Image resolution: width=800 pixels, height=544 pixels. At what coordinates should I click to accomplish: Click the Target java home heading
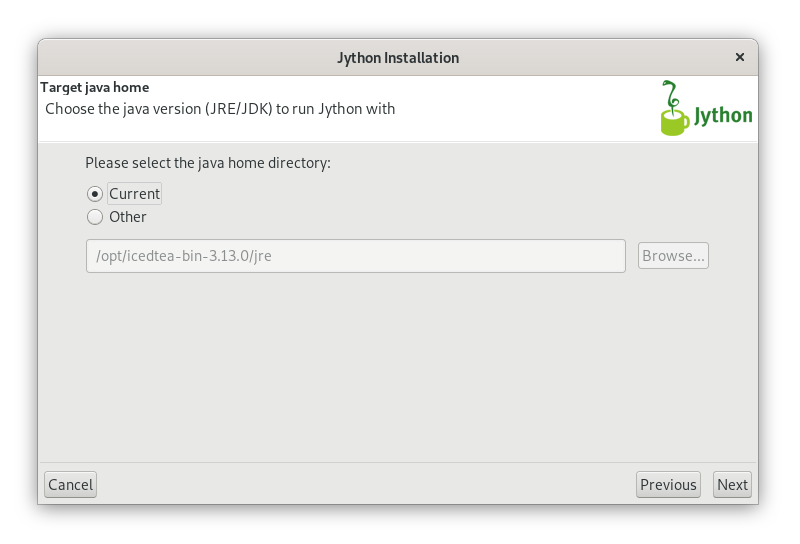pos(95,87)
